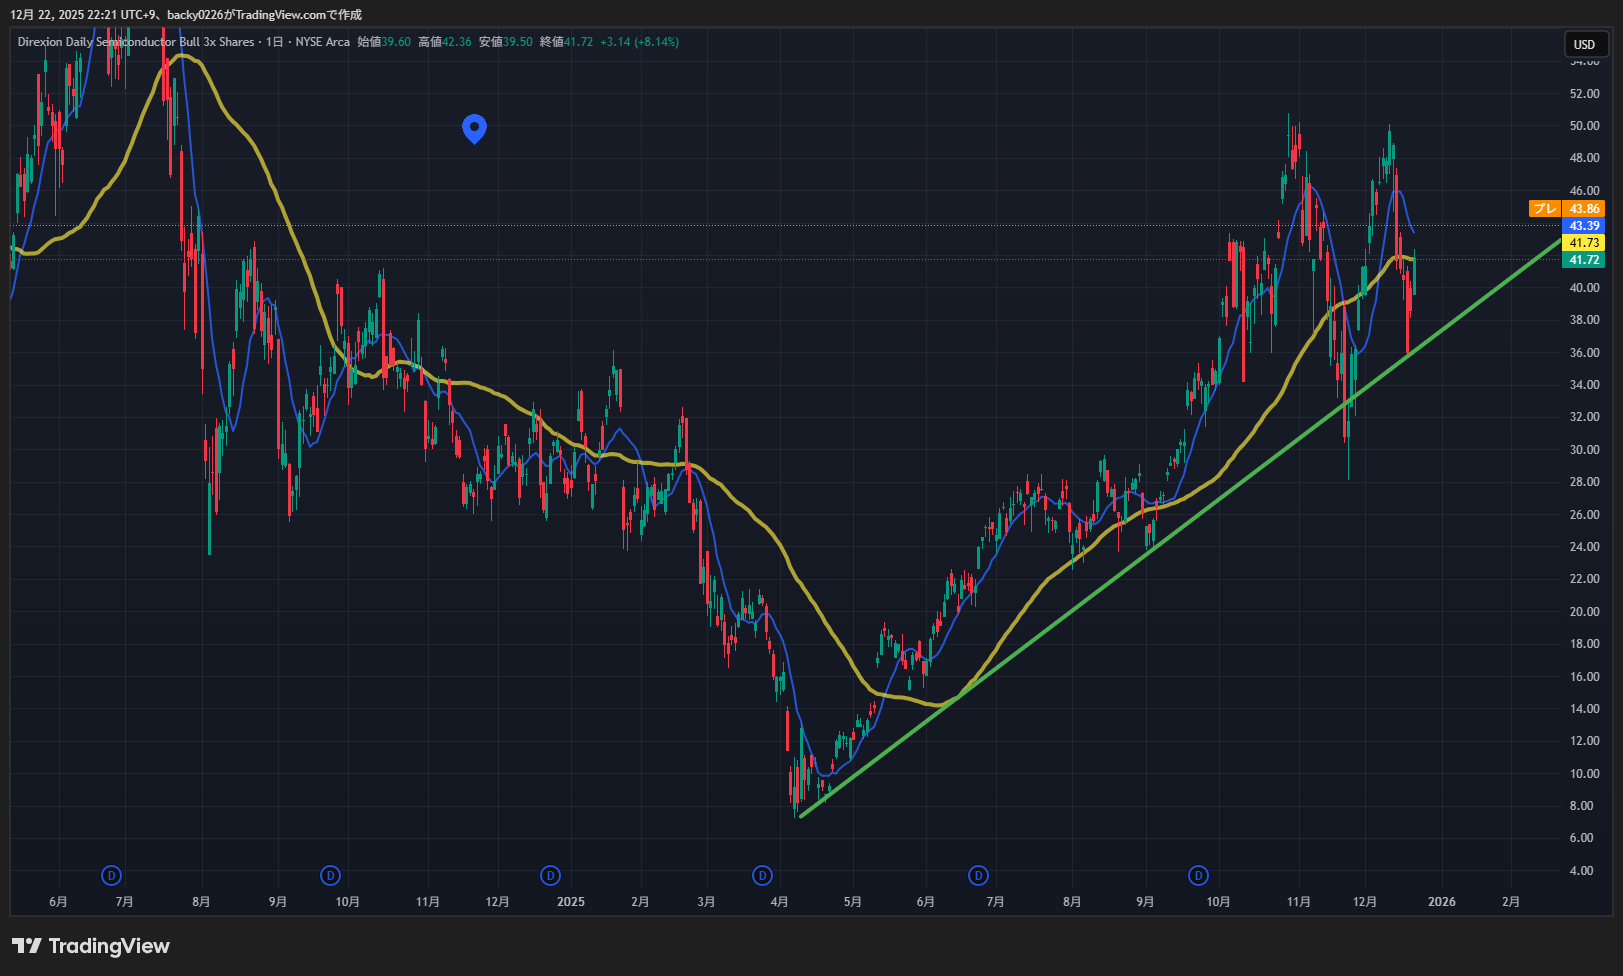Click the D marker left of 7月 2025
This screenshot has height=976, width=1623.
click(978, 876)
